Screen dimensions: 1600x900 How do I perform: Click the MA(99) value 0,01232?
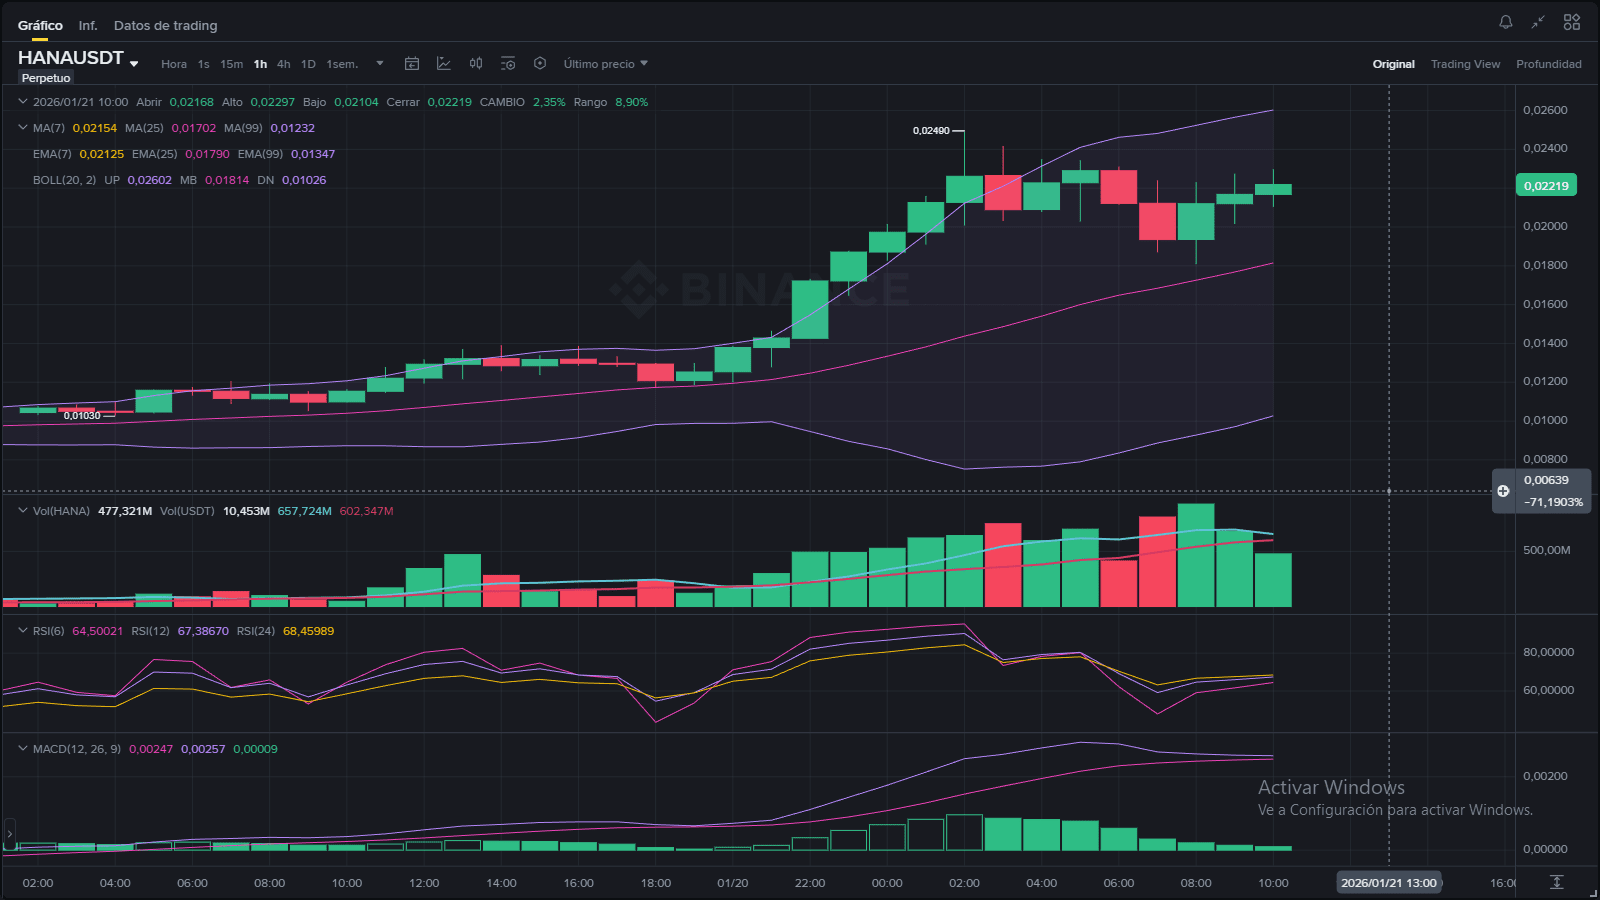(x=293, y=128)
